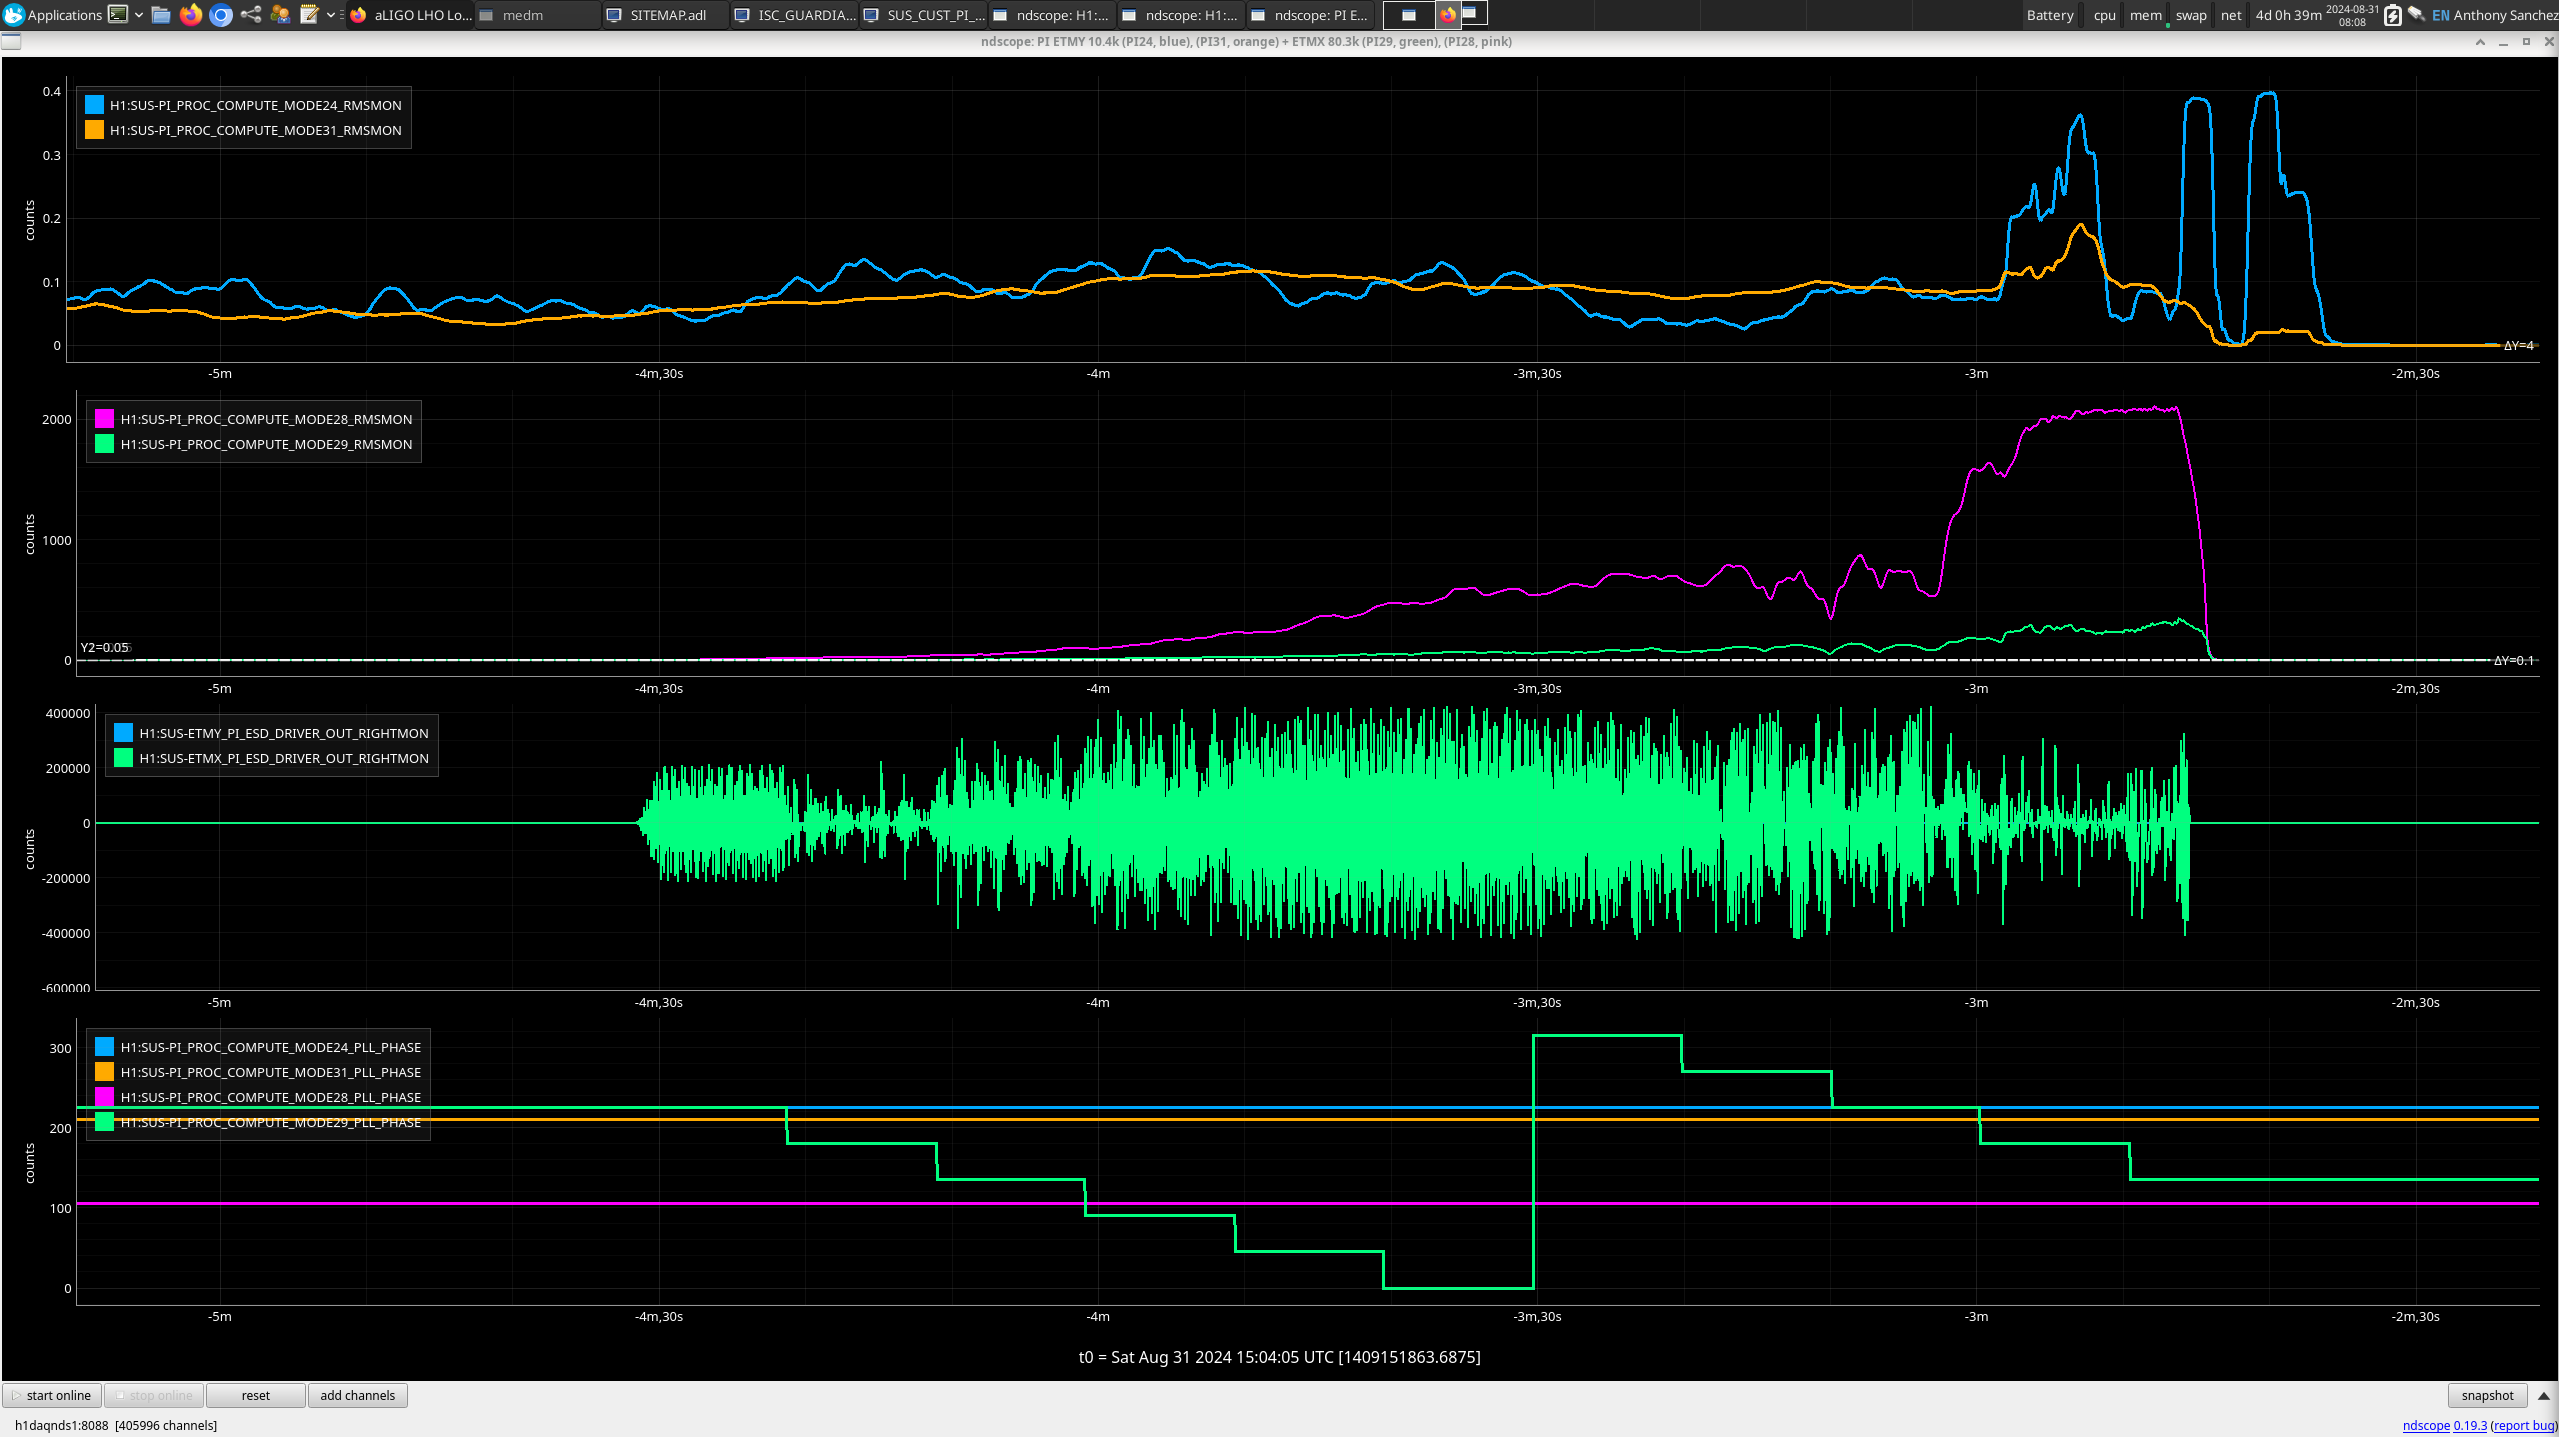
Task: Launch Firefox from the panel launcher
Action: tap(190, 14)
